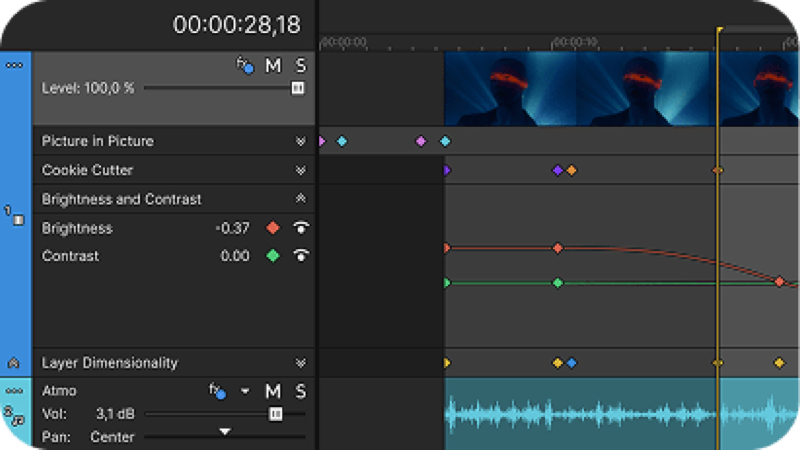Select the video clip thumbnail
The image size is (800, 450).
point(621,89)
